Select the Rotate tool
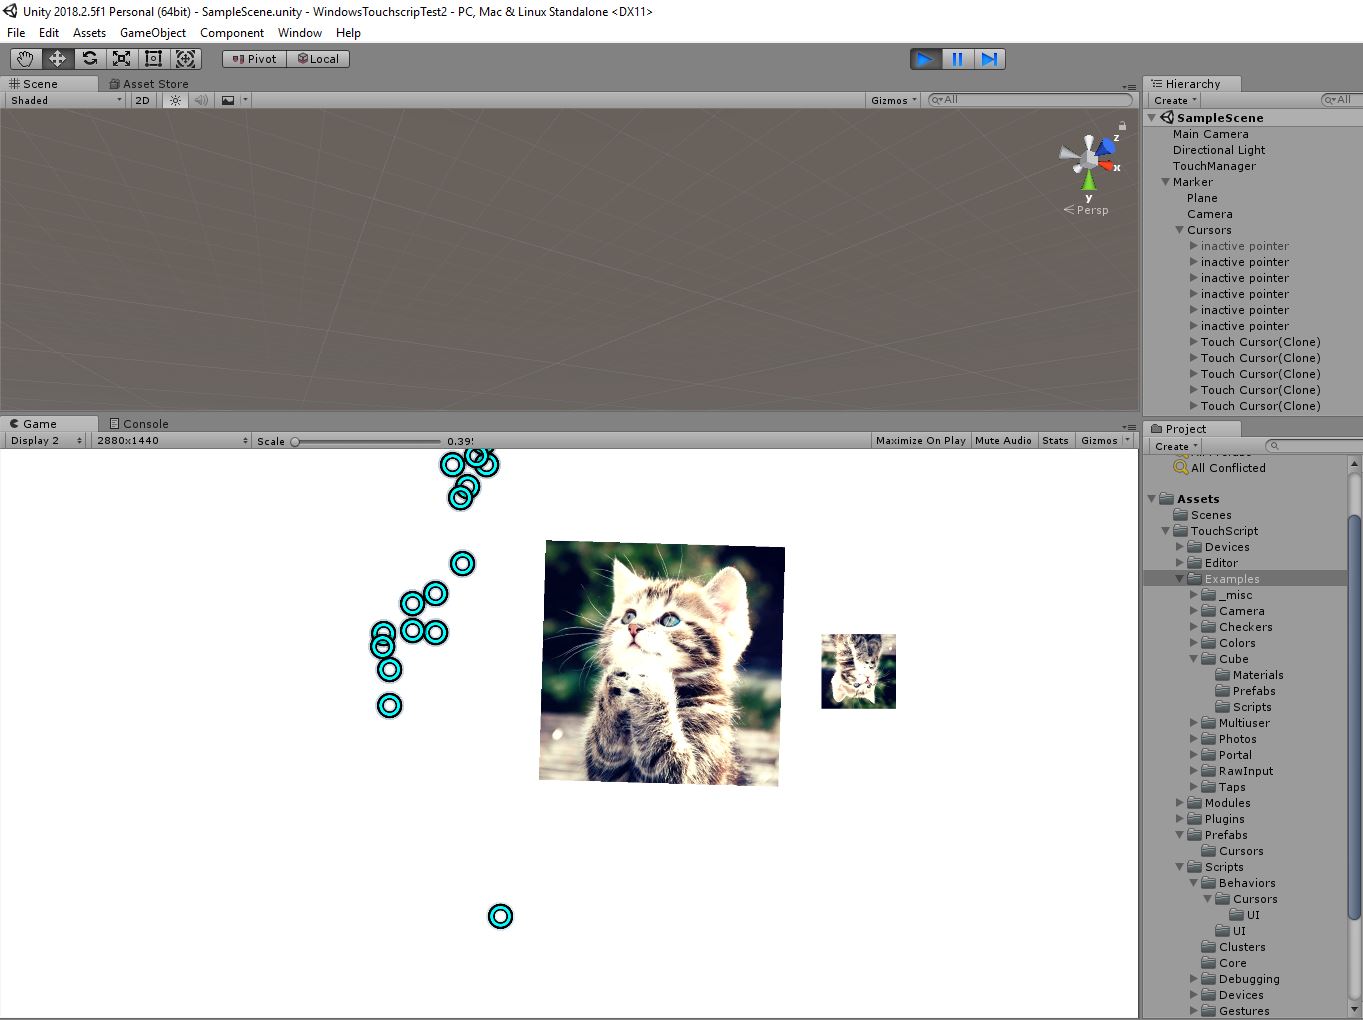 point(89,58)
